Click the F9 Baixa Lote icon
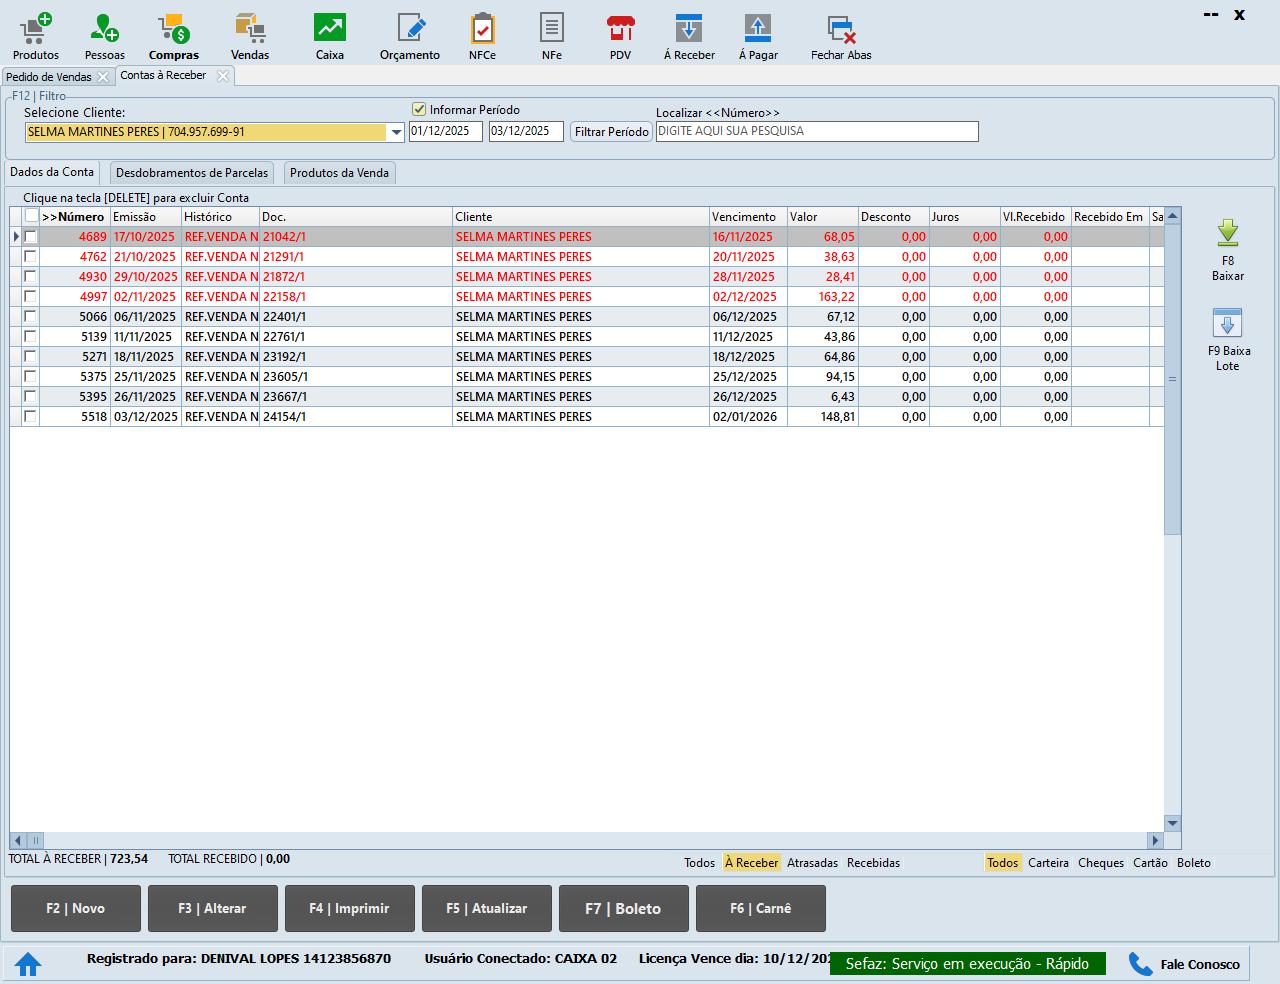This screenshot has width=1280, height=984. (x=1227, y=324)
